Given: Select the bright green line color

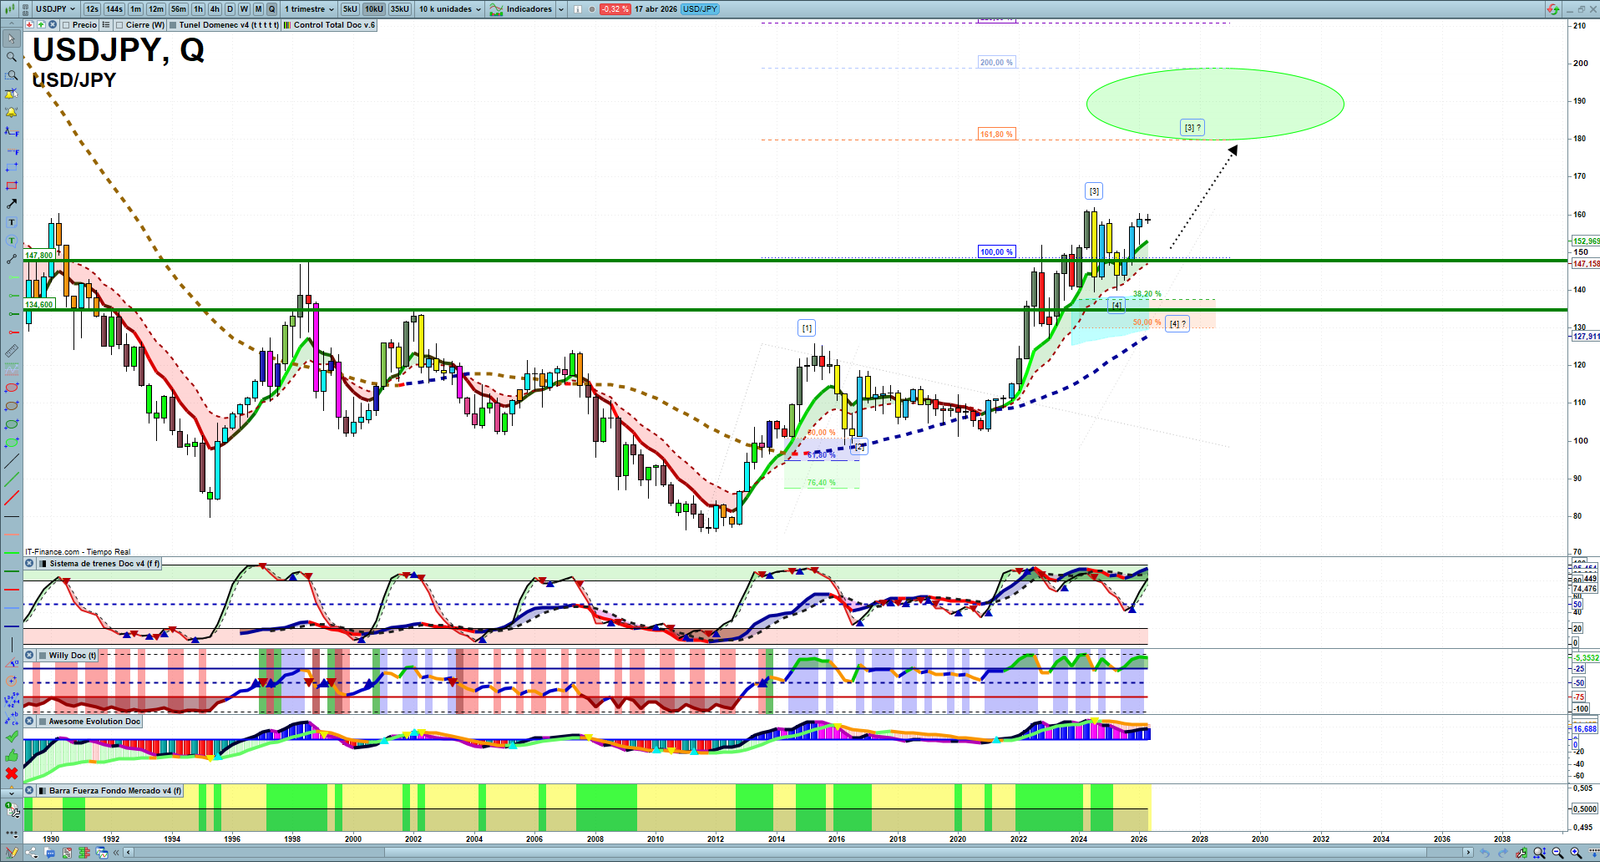Looking at the screenshot, I should pyautogui.click(x=12, y=552).
